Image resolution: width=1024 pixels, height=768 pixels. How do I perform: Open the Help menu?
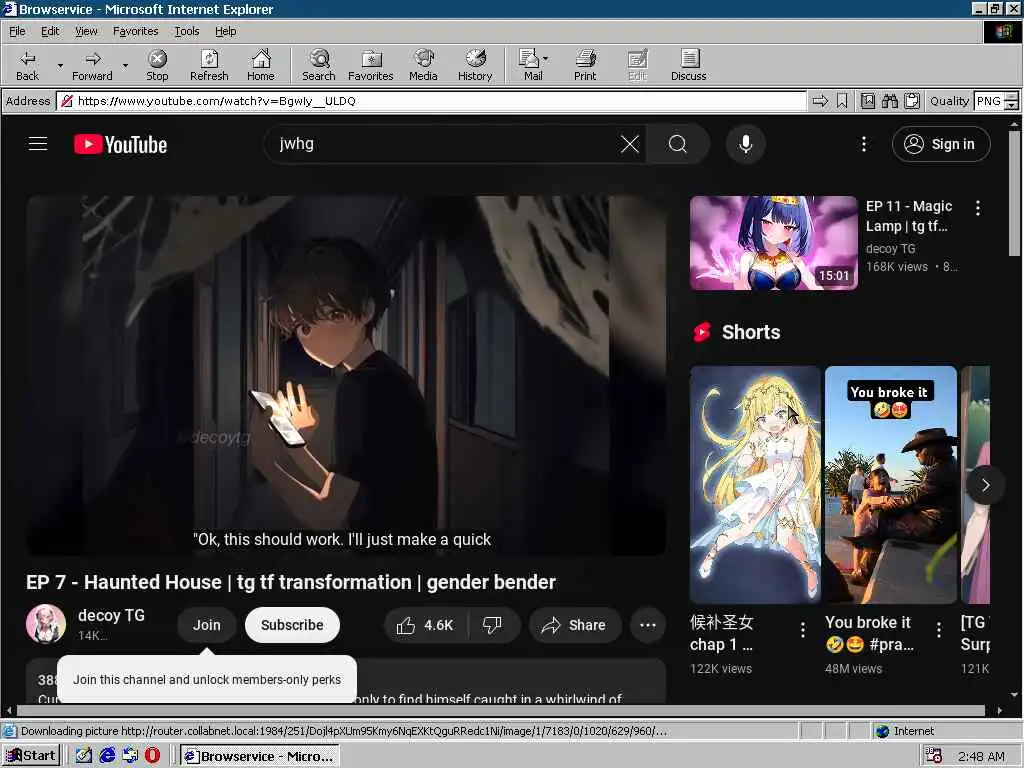[x=225, y=31]
